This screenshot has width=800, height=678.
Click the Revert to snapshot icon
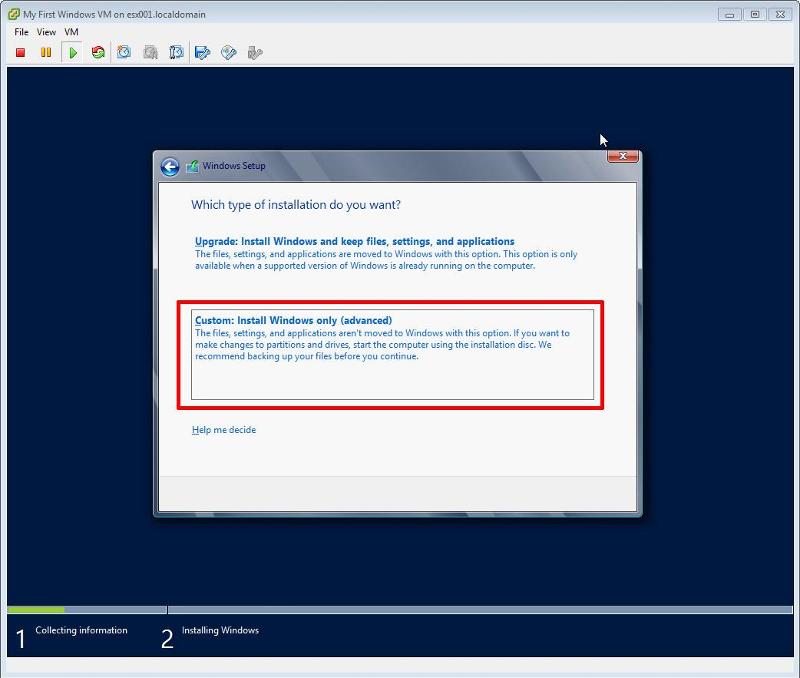(151, 52)
